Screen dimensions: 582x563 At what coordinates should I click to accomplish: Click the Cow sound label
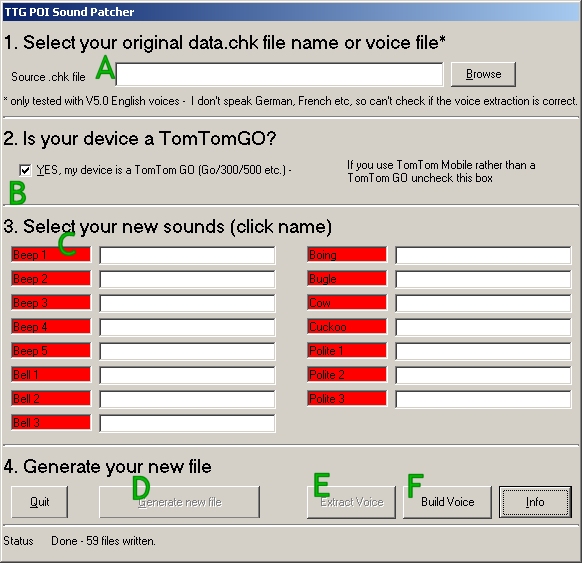pos(347,302)
